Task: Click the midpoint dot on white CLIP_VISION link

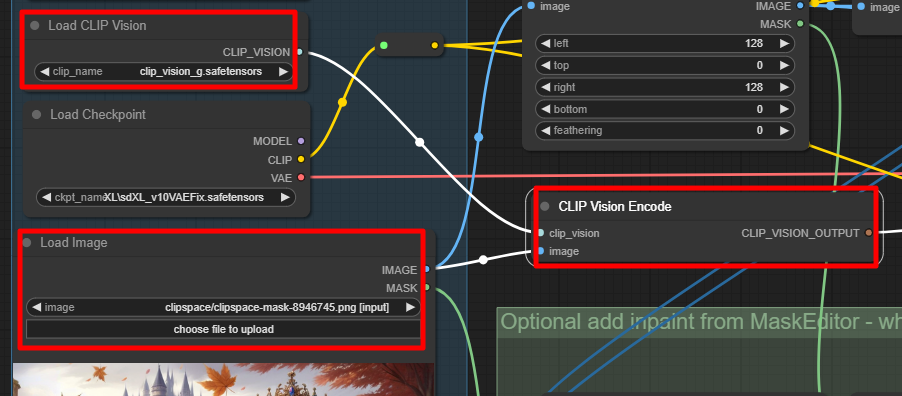Action: click(x=420, y=142)
